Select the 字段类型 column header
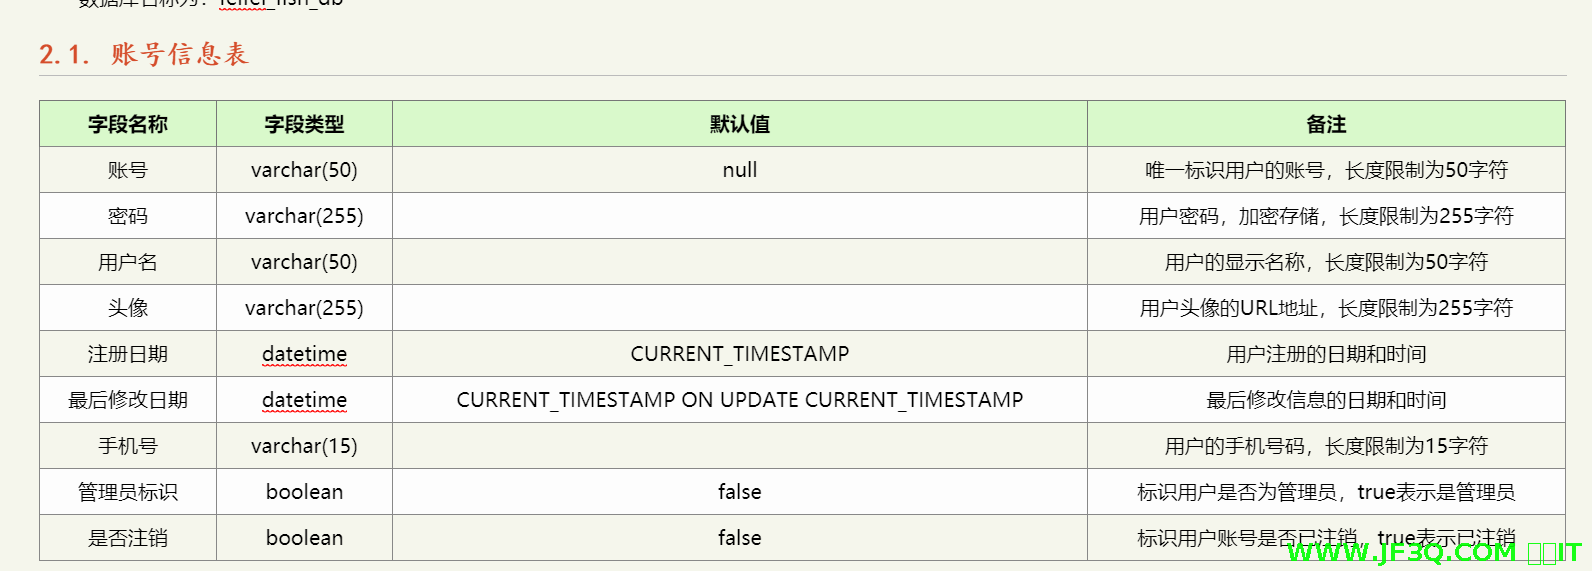Viewport: 1592px width, 571px height. tap(304, 124)
